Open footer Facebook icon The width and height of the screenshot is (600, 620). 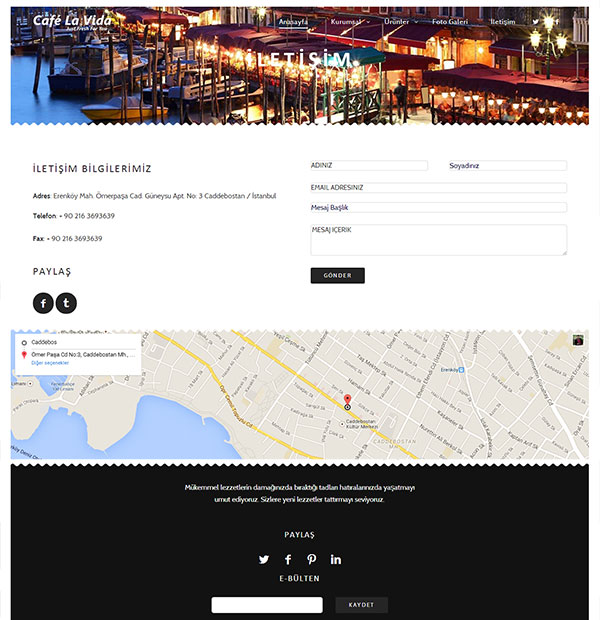[288, 559]
